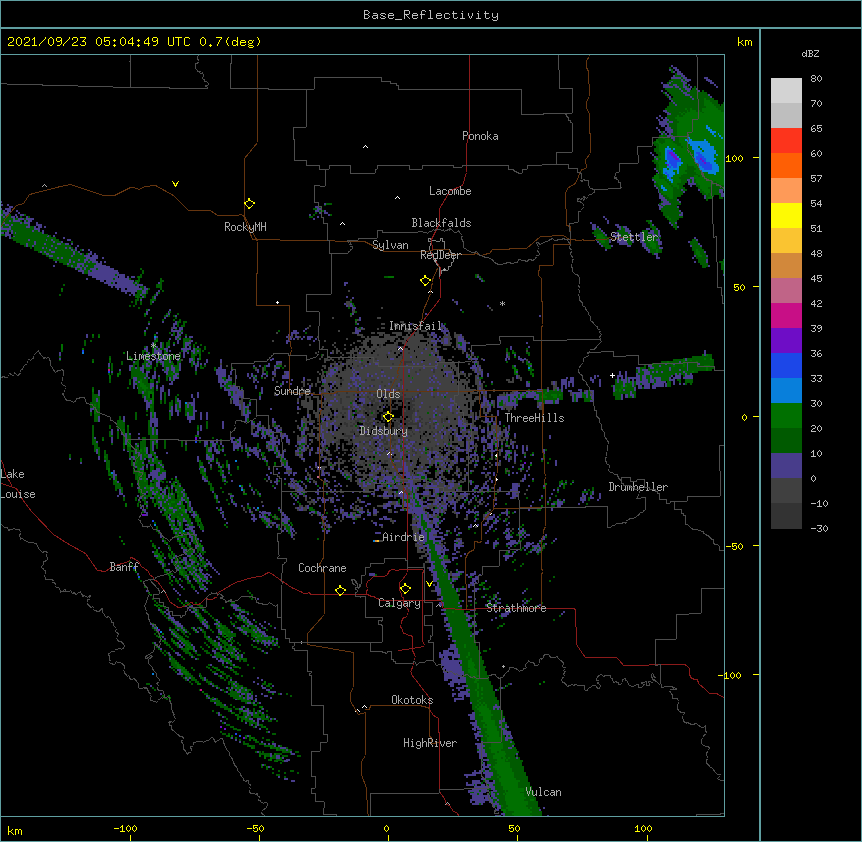862x842 pixels.
Task: Click the Base_Reflectivity title
Action: (x=431, y=15)
